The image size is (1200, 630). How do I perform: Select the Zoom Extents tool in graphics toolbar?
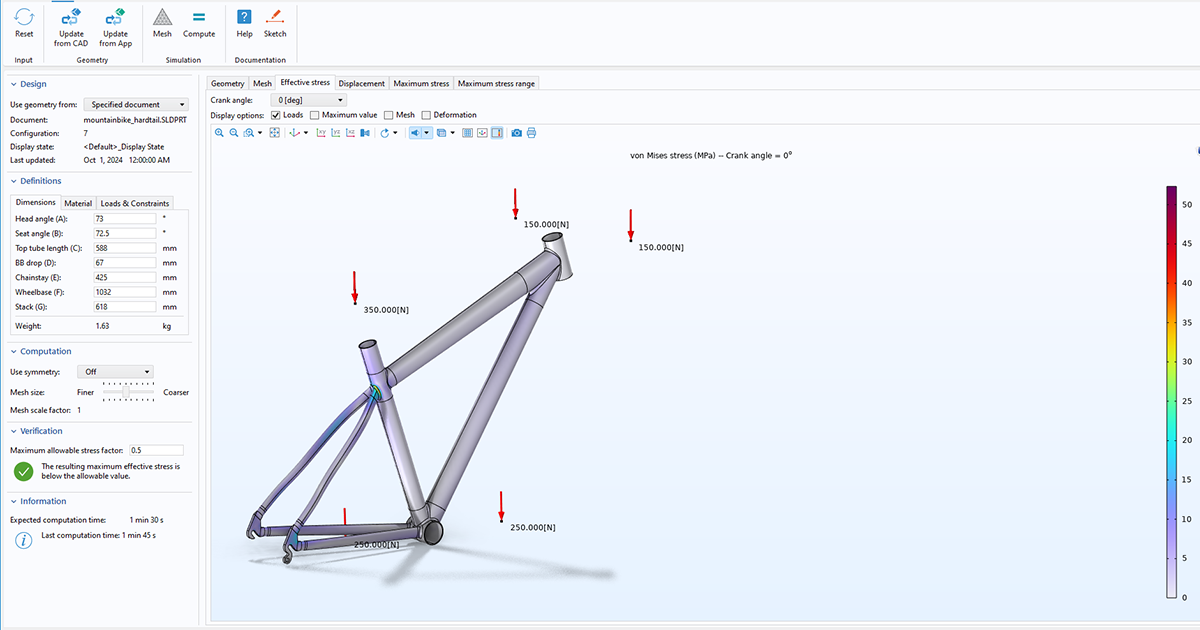click(x=274, y=132)
